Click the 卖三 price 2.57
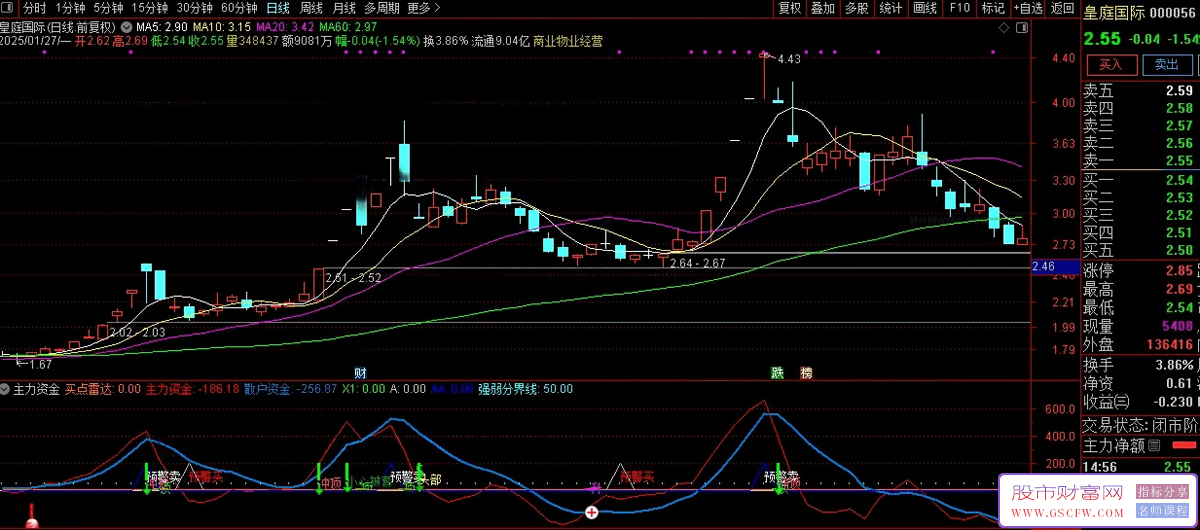The height and width of the screenshot is (530, 1200). click(x=1179, y=126)
